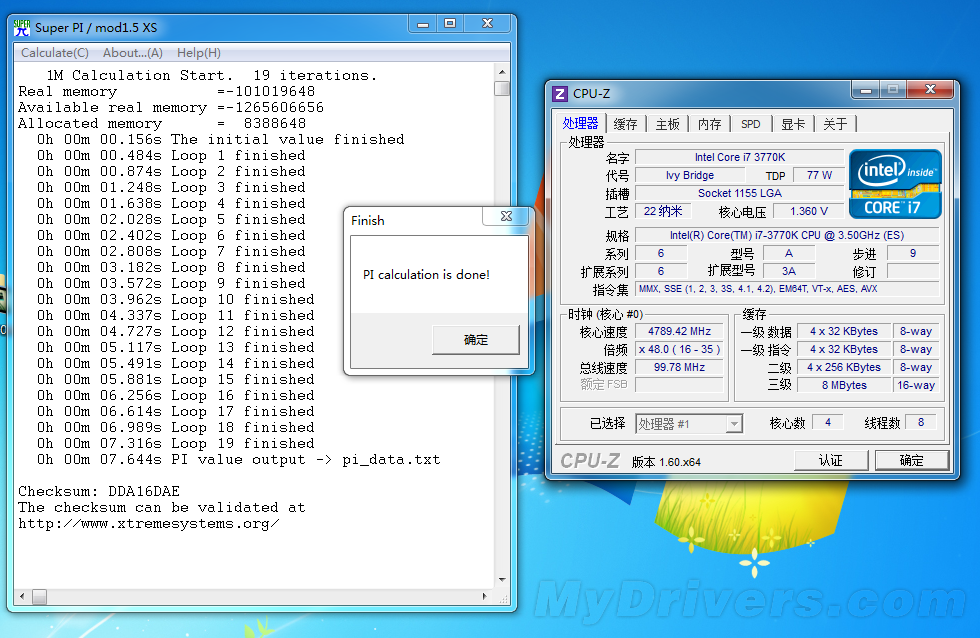Viewport: 980px width, 638px height.
Task: Click the Intel Core i7 logo
Action: click(895, 184)
